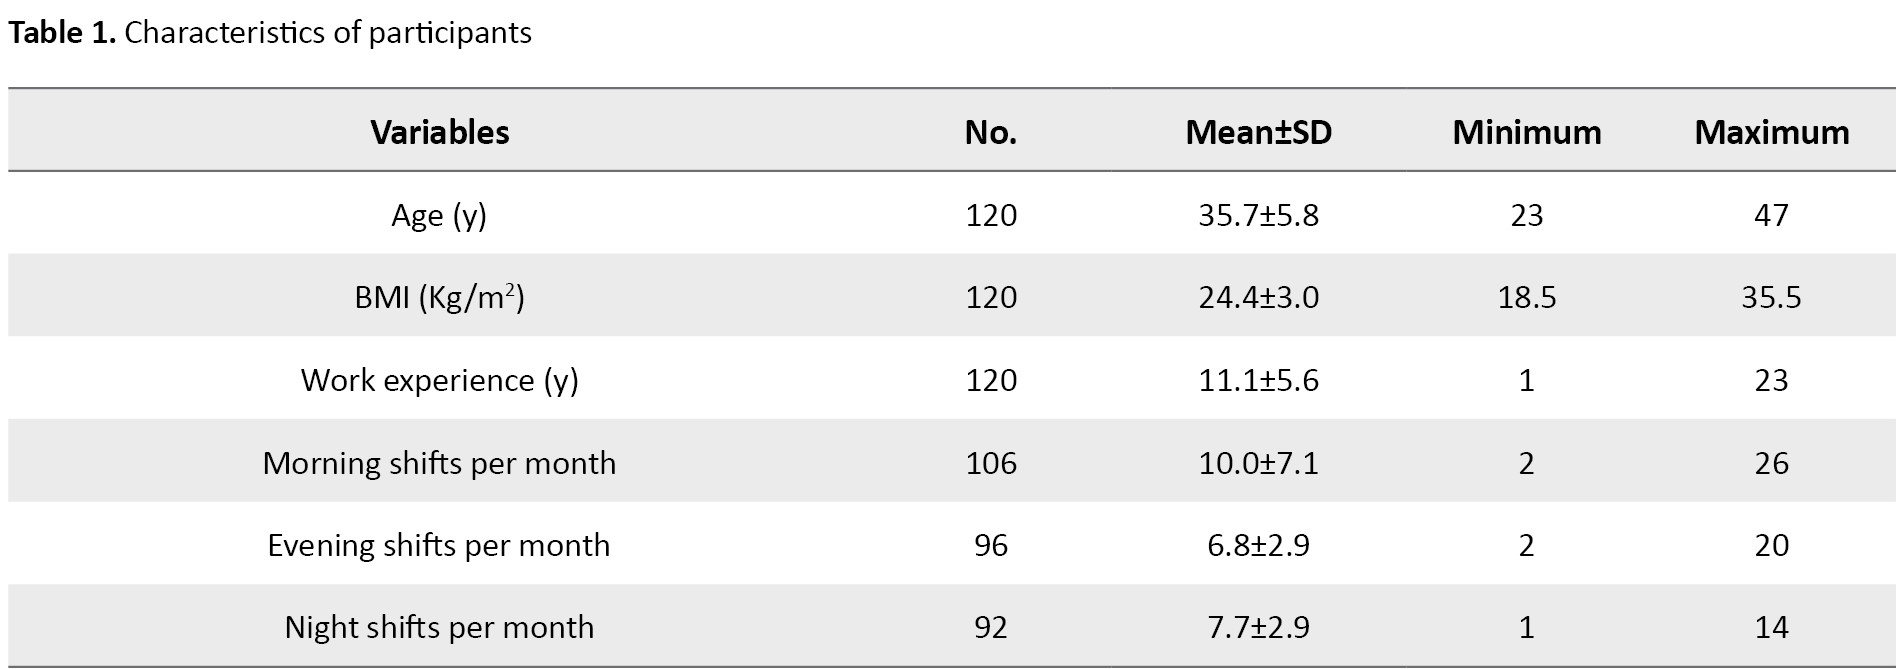Viewport: 1902px width, 669px height.
Task: Click the 106 participant count cell
Action: 990,463
